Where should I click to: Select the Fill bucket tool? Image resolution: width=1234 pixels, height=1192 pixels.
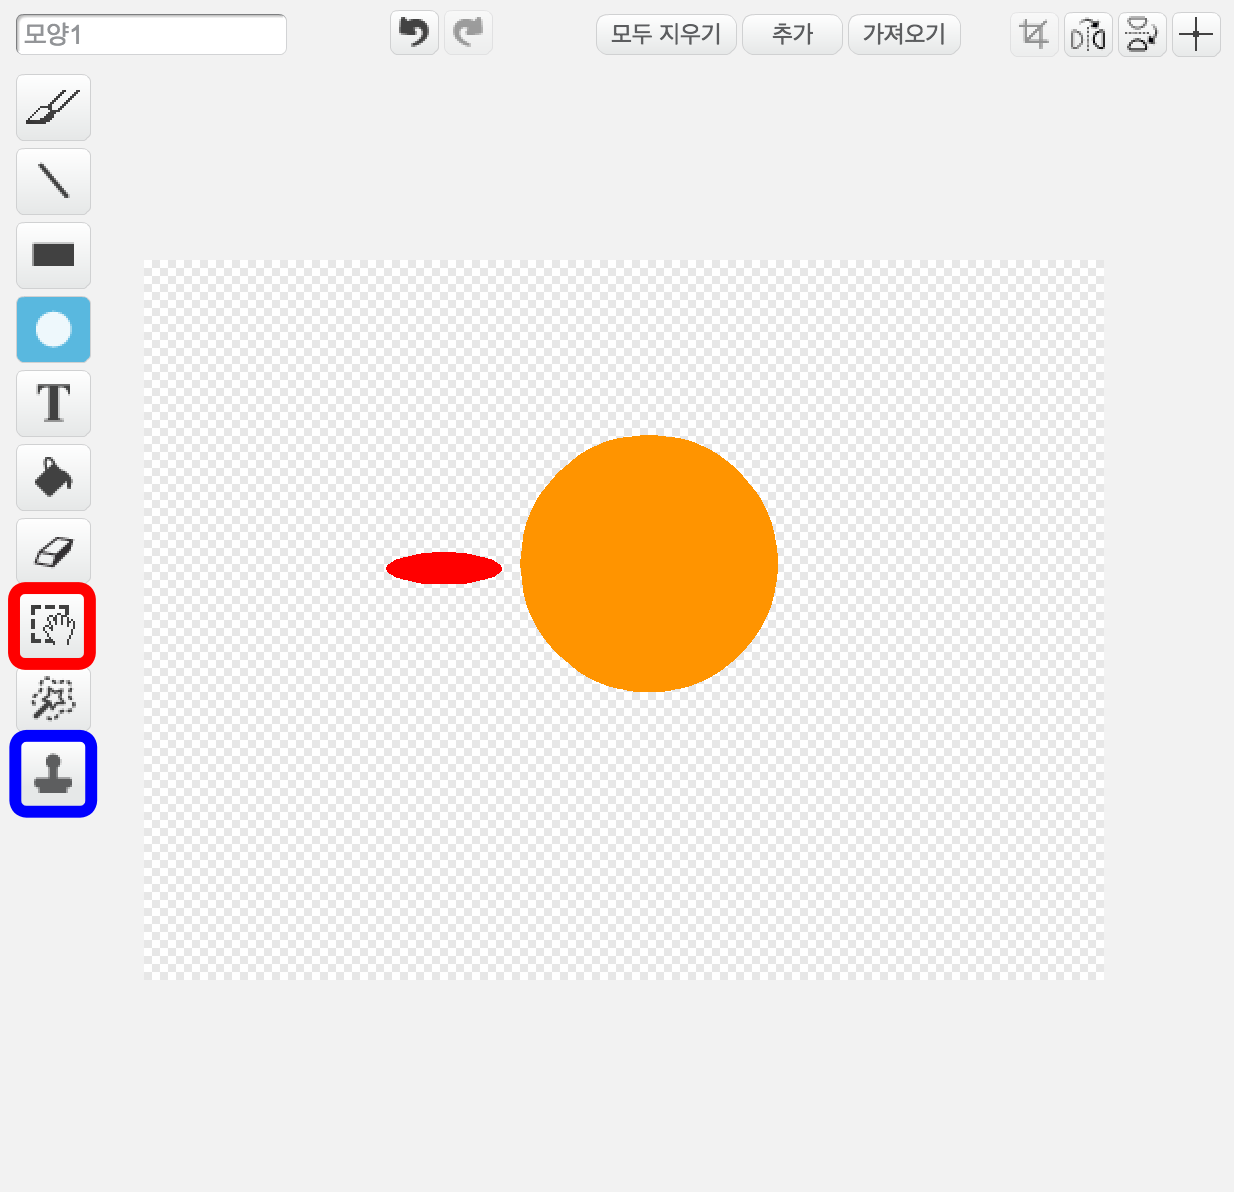point(53,477)
